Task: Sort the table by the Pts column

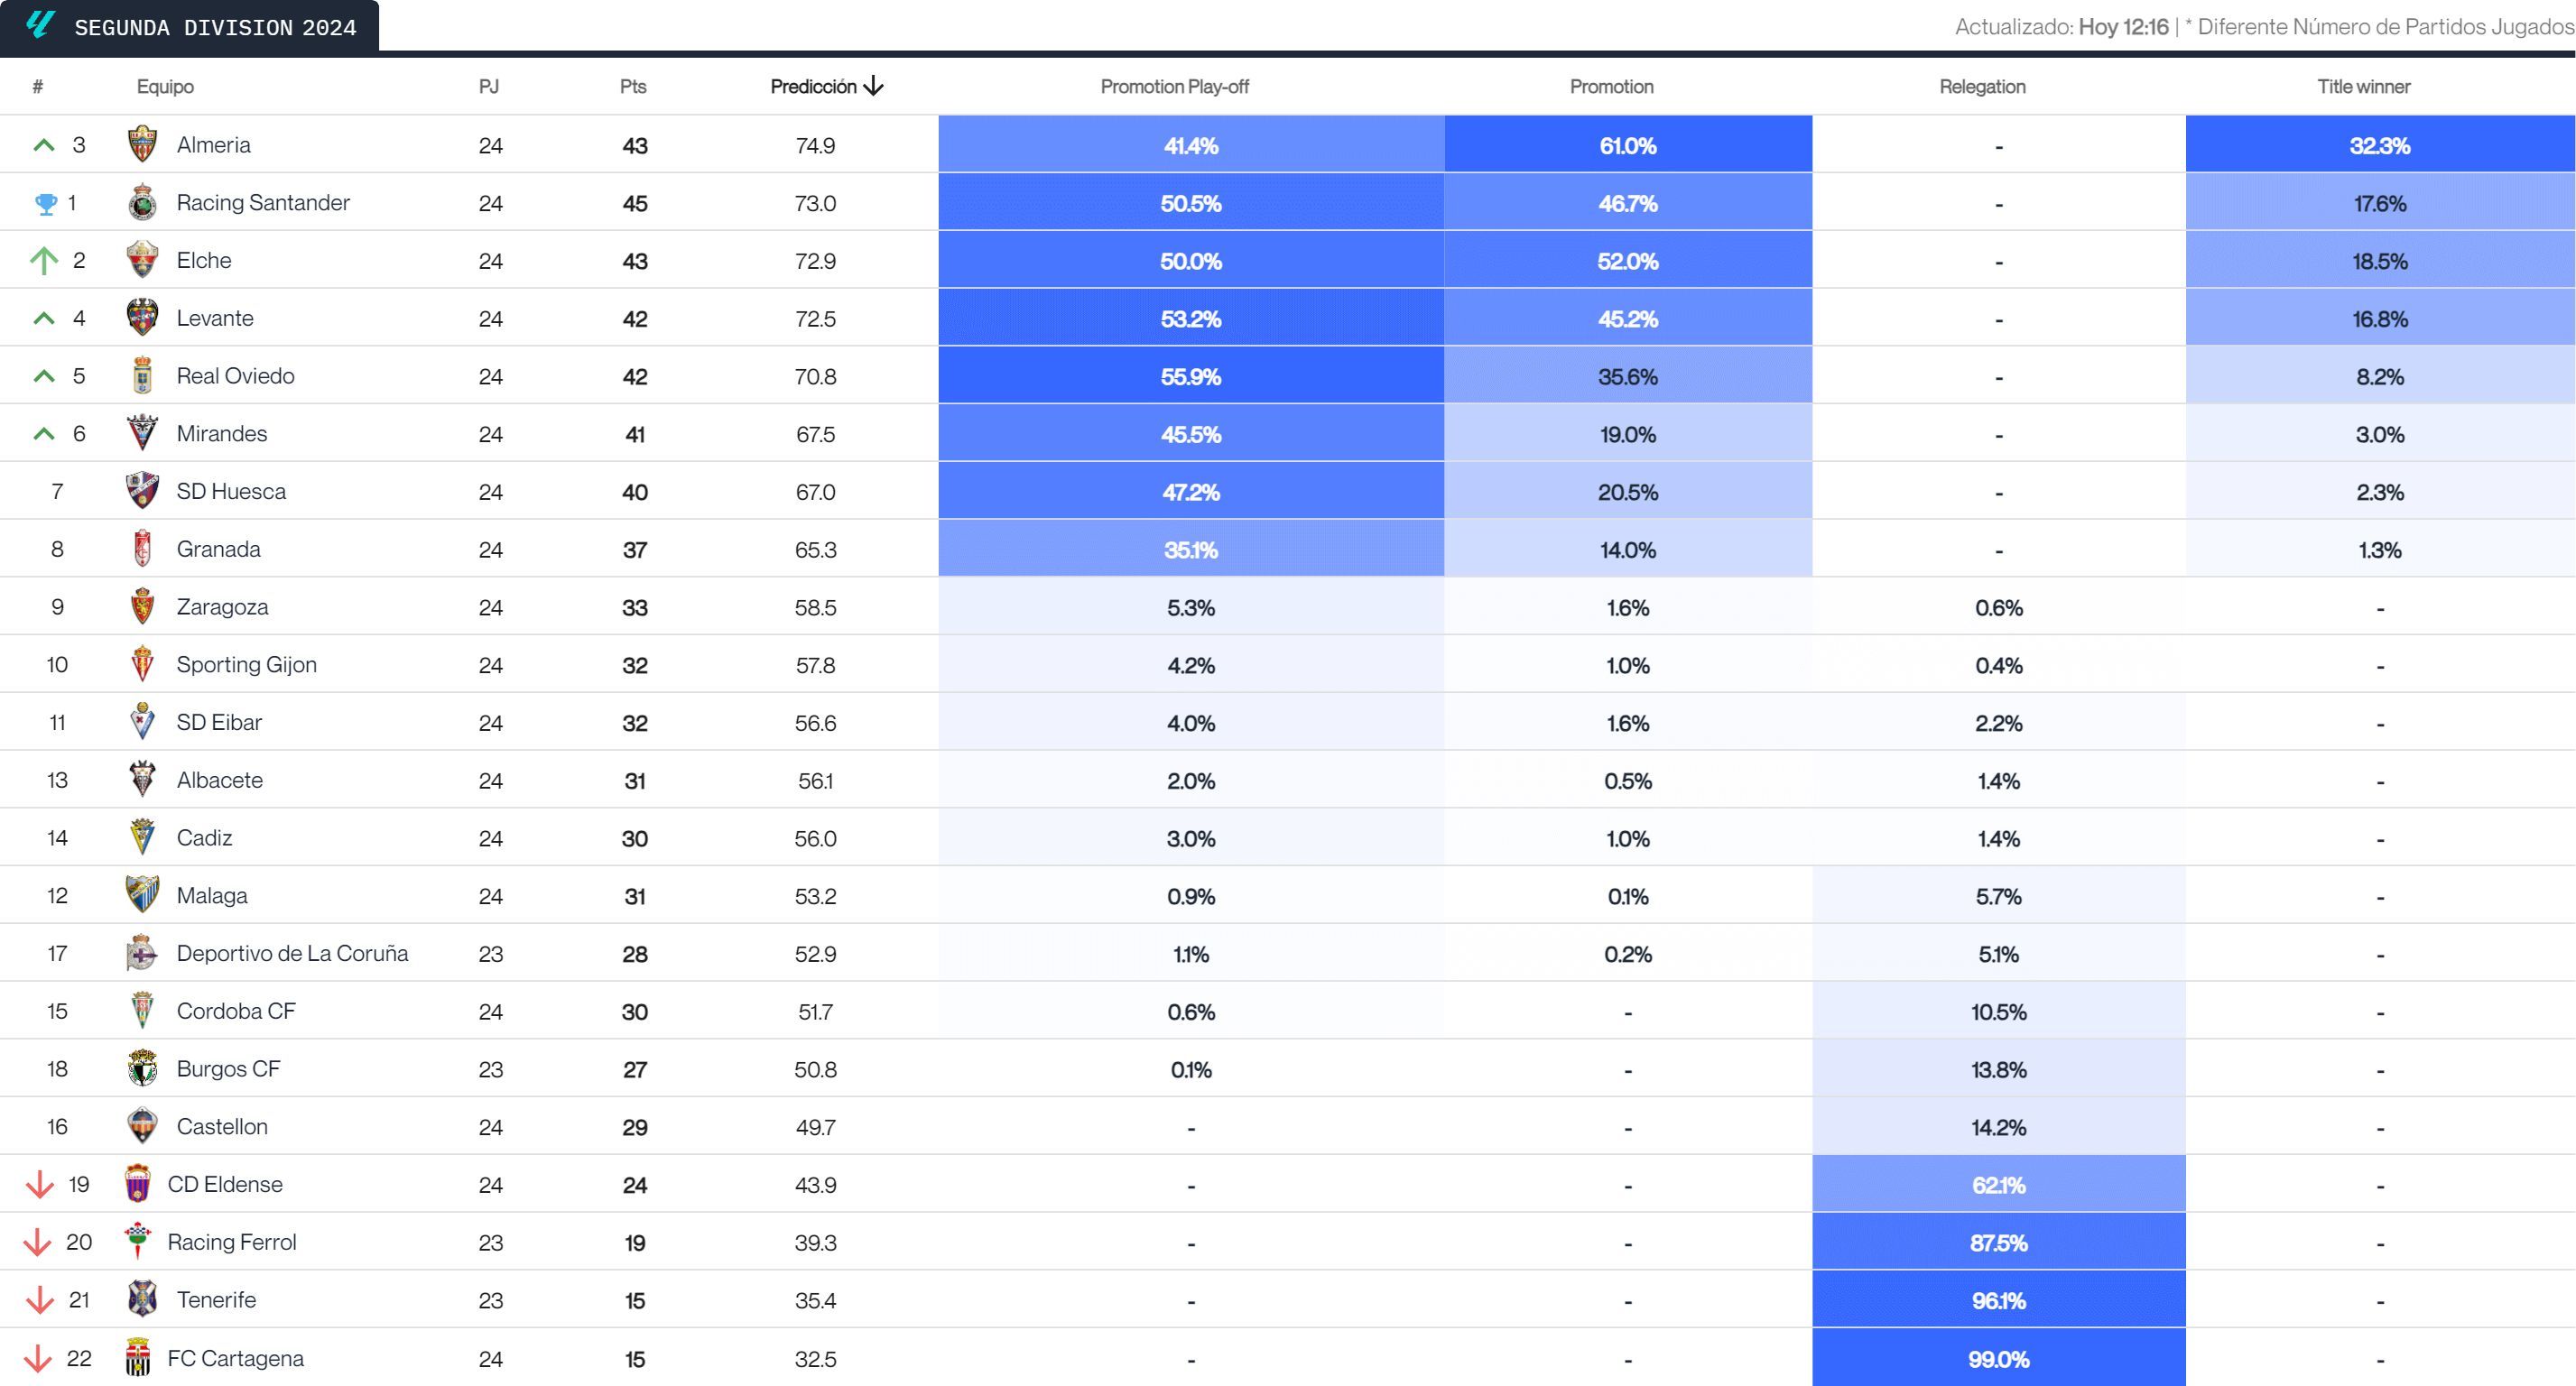Action: 633,86
